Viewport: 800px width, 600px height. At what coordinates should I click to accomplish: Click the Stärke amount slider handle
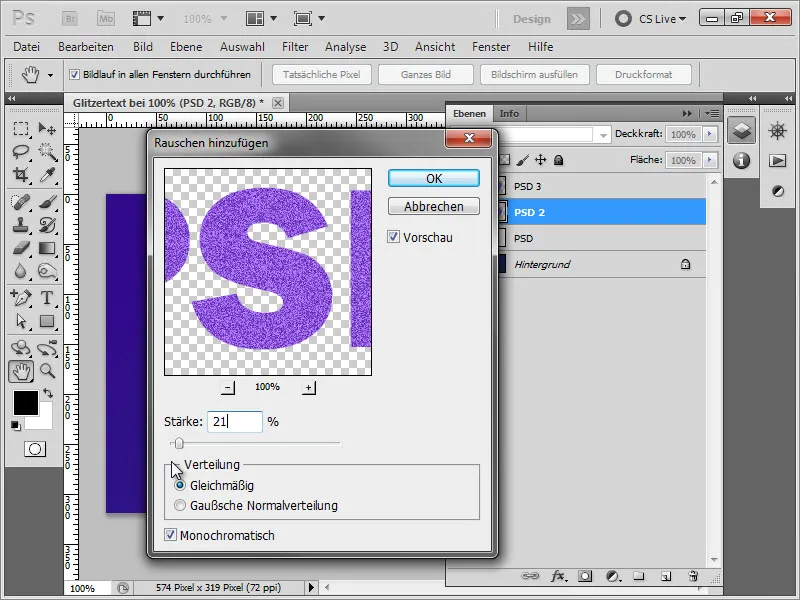pyautogui.click(x=178, y=443)
